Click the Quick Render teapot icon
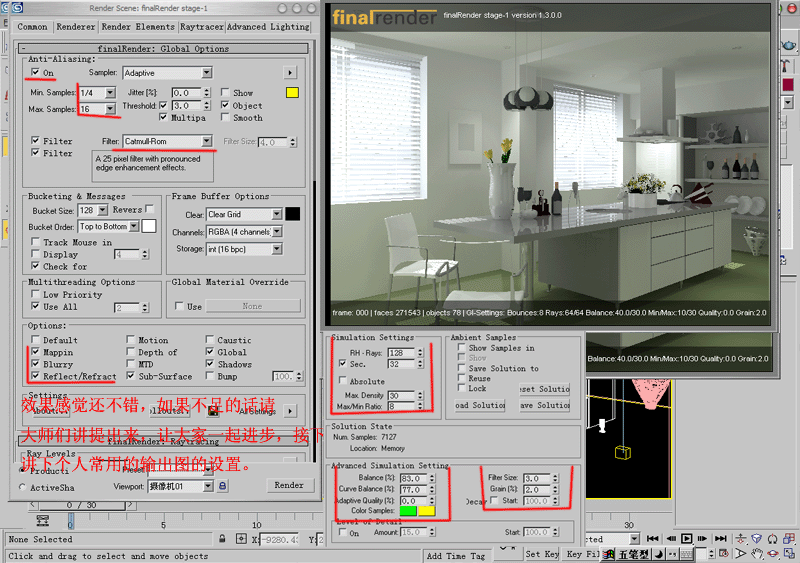Screen dimensions: 800x563 coord(789,45)
